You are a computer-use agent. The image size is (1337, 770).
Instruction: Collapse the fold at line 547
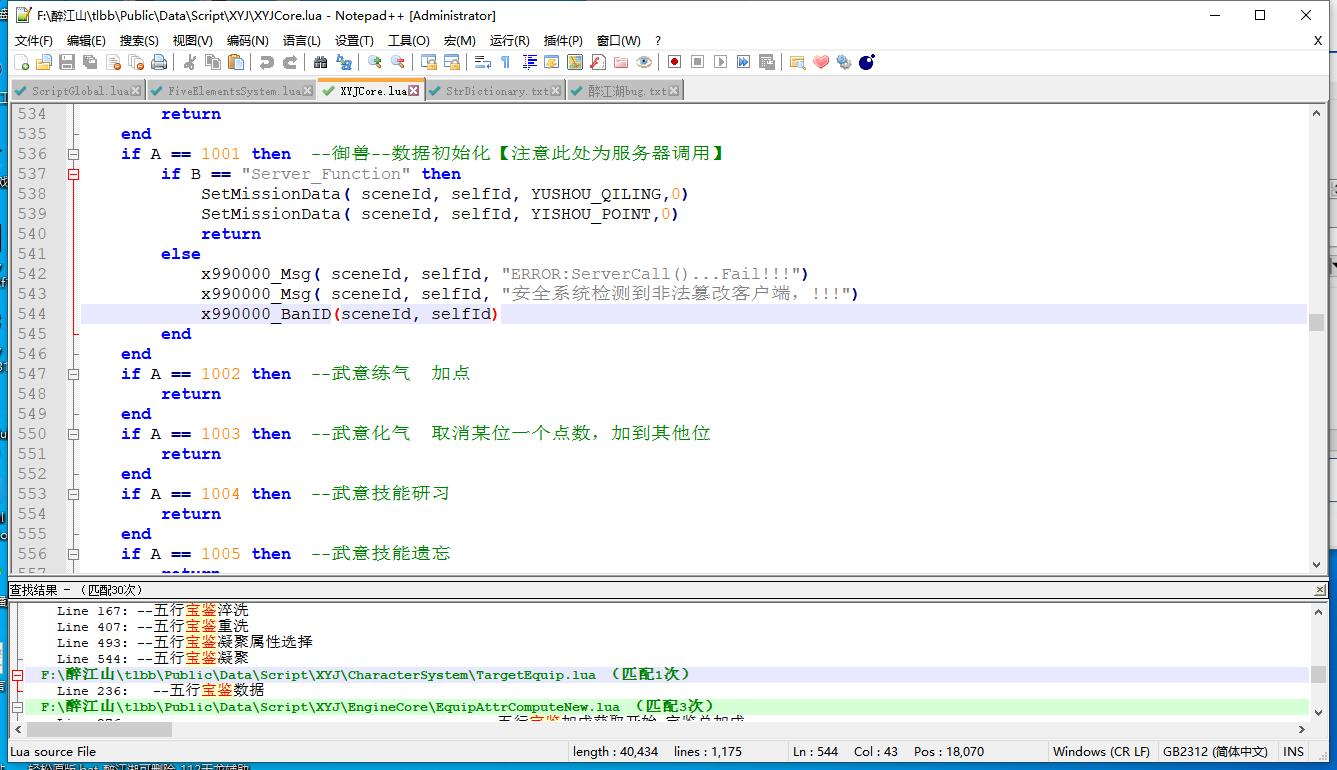pyautogui.click(x=73, y=374)
